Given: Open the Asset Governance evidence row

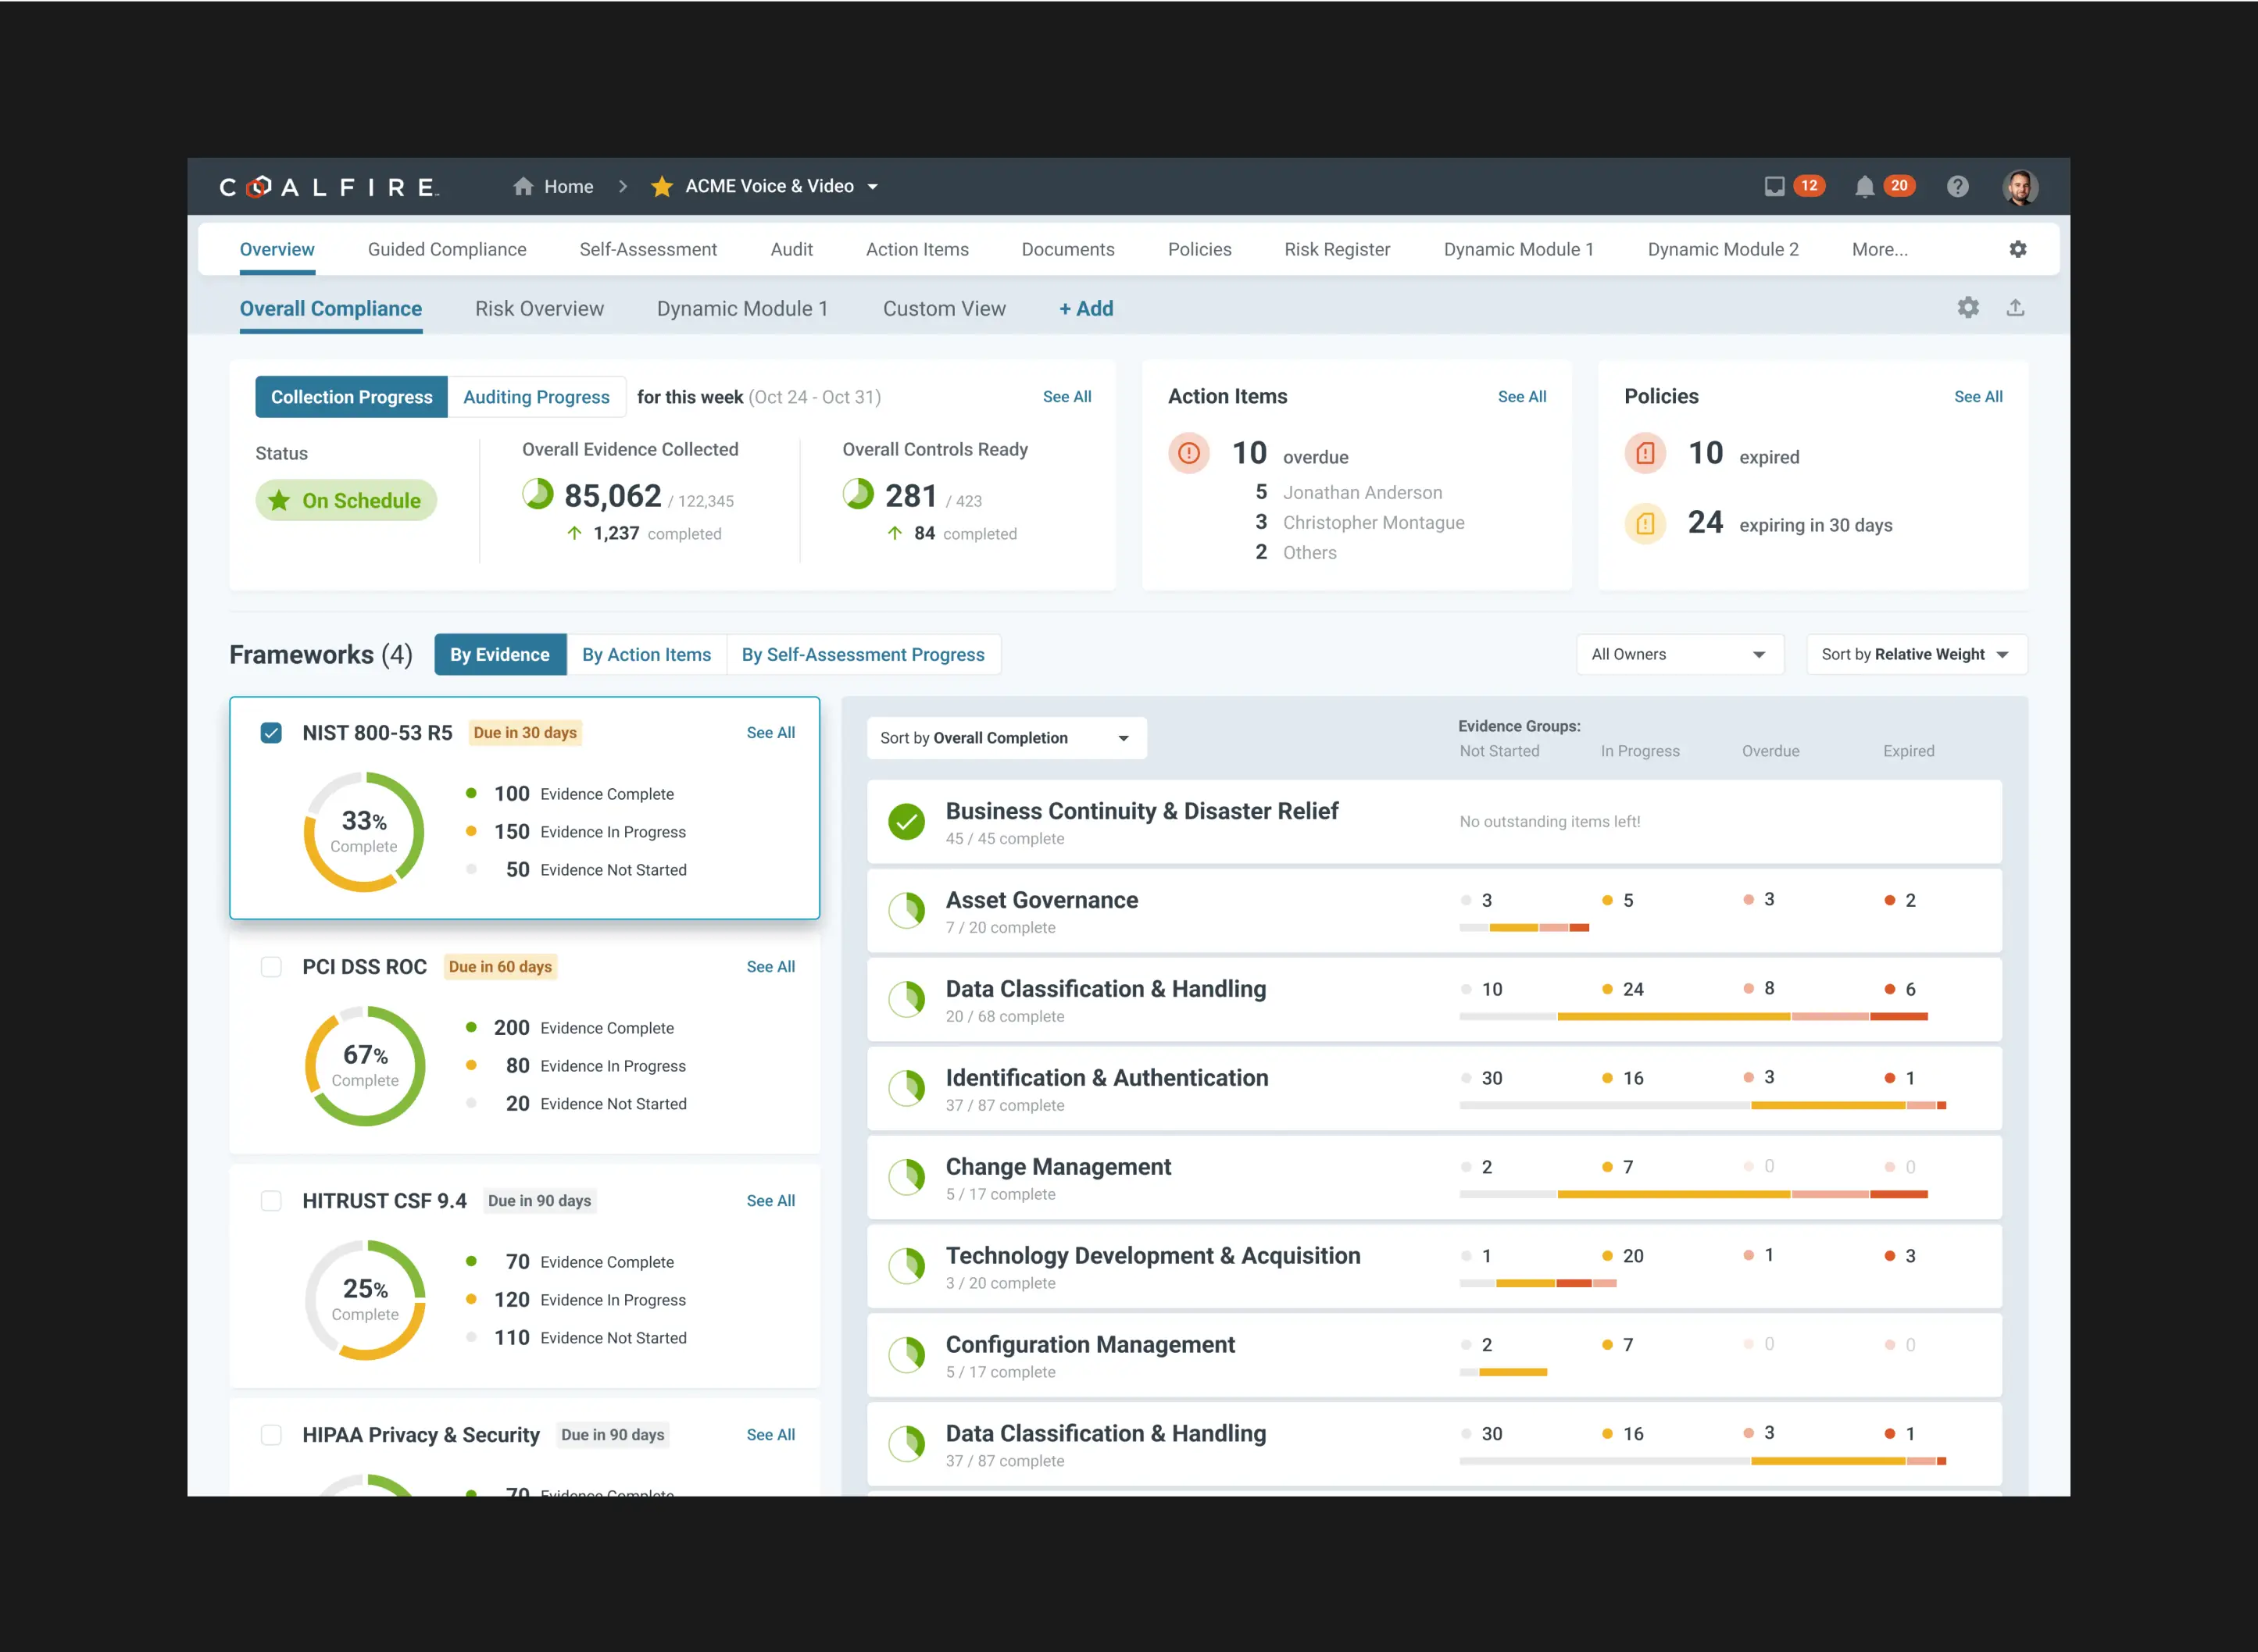Looking at the screenshot, I should pos(1041,900).
